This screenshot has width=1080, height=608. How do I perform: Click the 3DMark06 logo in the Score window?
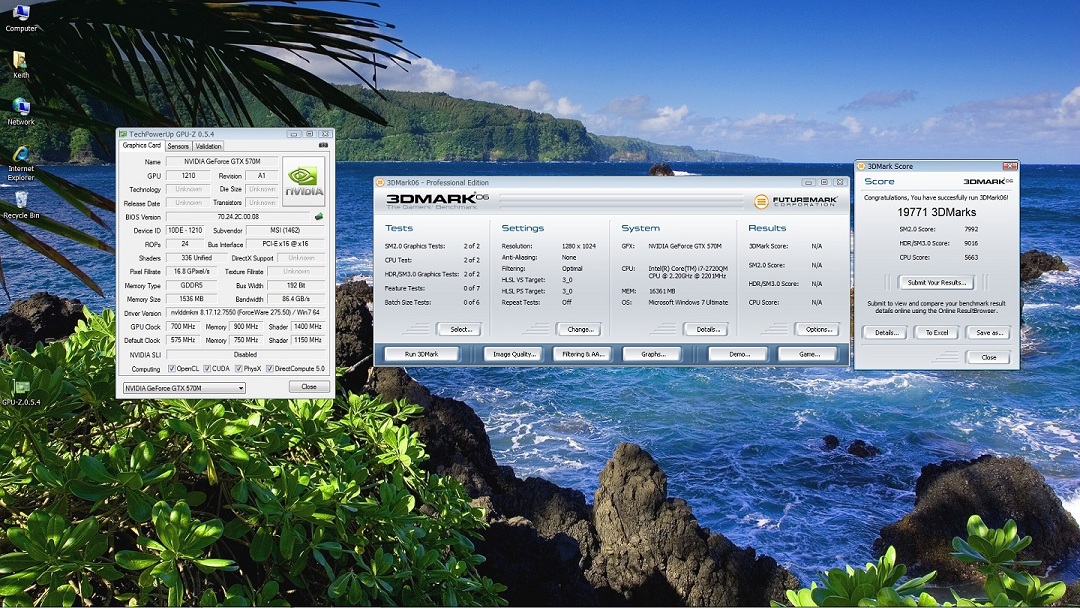(x=988, y=181)
